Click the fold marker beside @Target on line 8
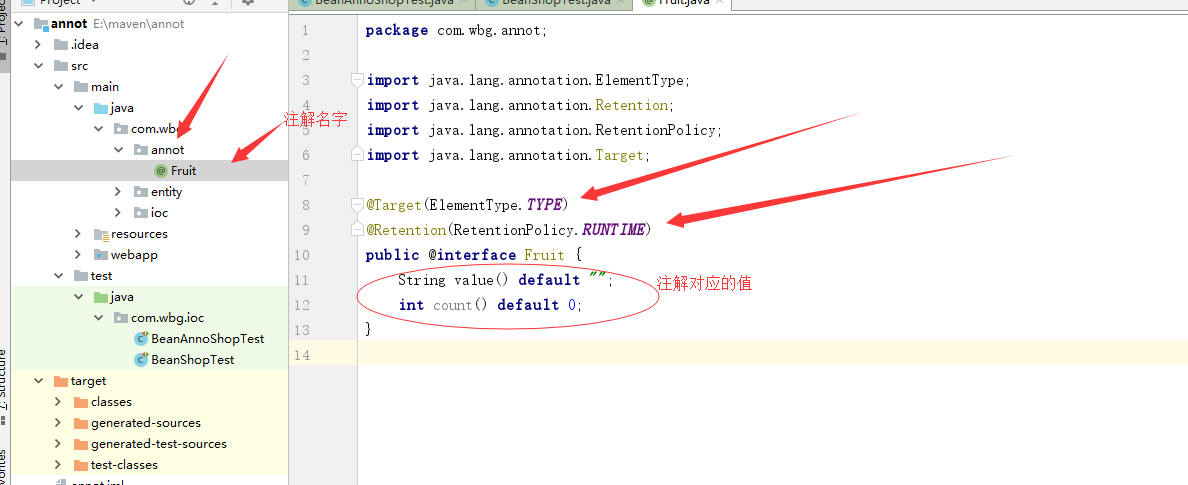 [x=358, y=205]
